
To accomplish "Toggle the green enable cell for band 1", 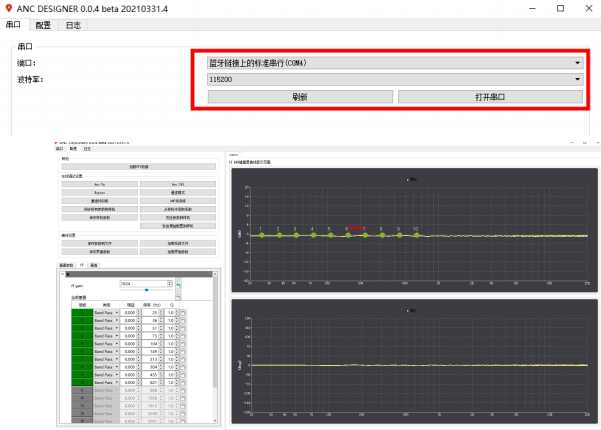I will (x=82, y=313).
